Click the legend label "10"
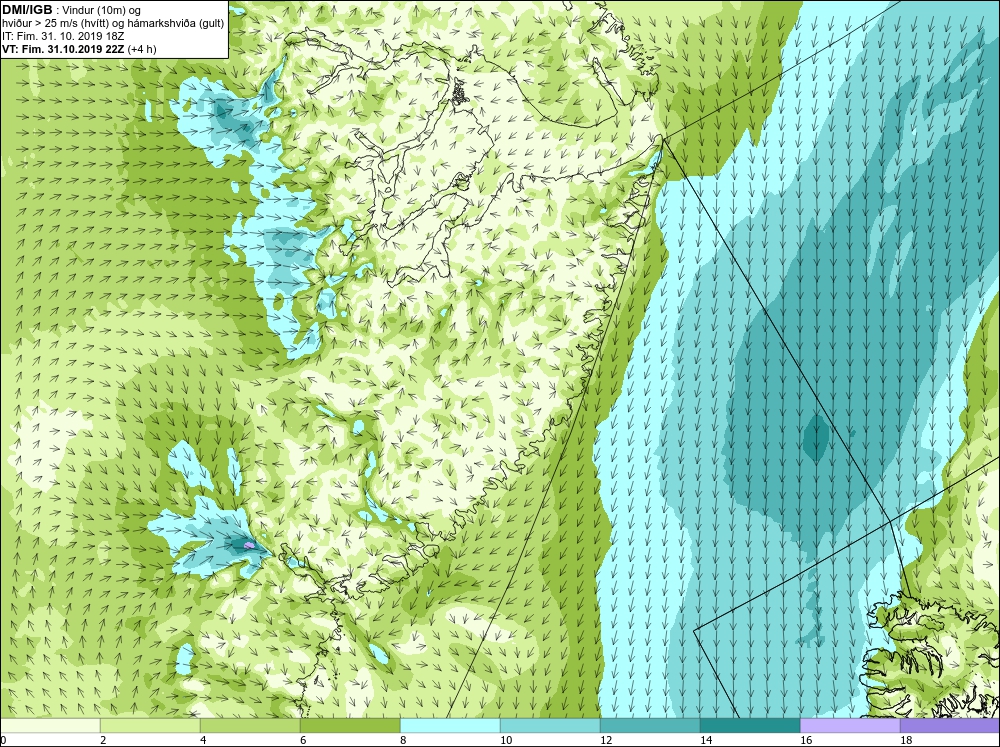The image size is (1000, 747). pyautogui.click(x=506, y=740)
